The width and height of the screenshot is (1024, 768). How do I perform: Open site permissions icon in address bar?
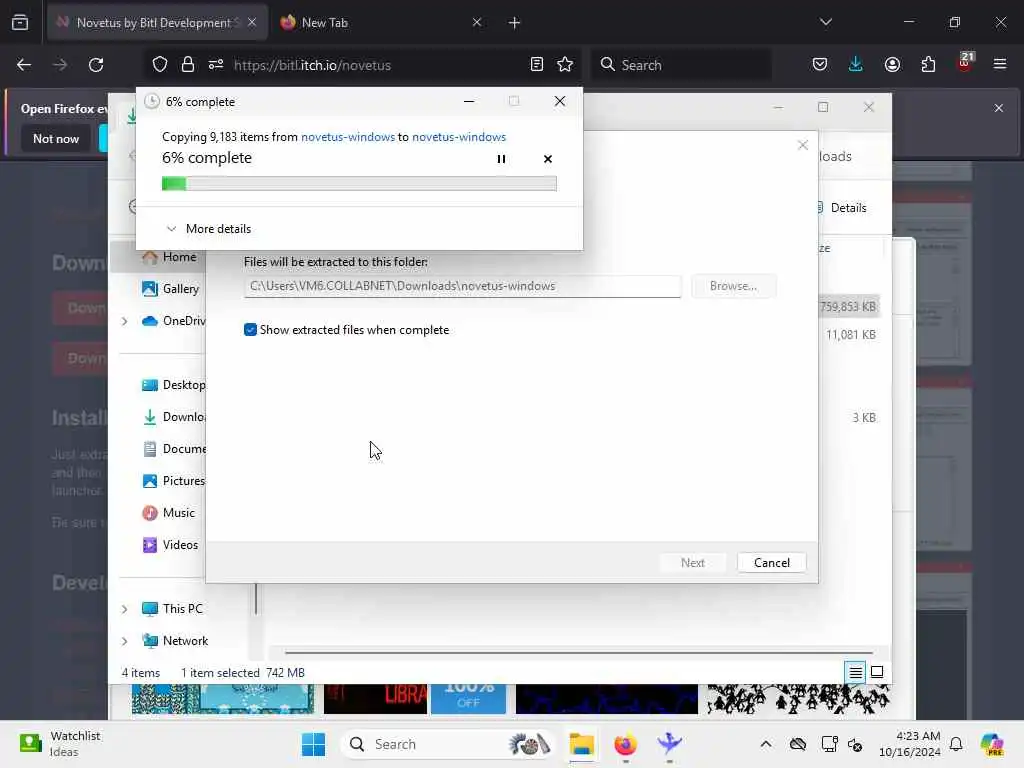point(216,65)
